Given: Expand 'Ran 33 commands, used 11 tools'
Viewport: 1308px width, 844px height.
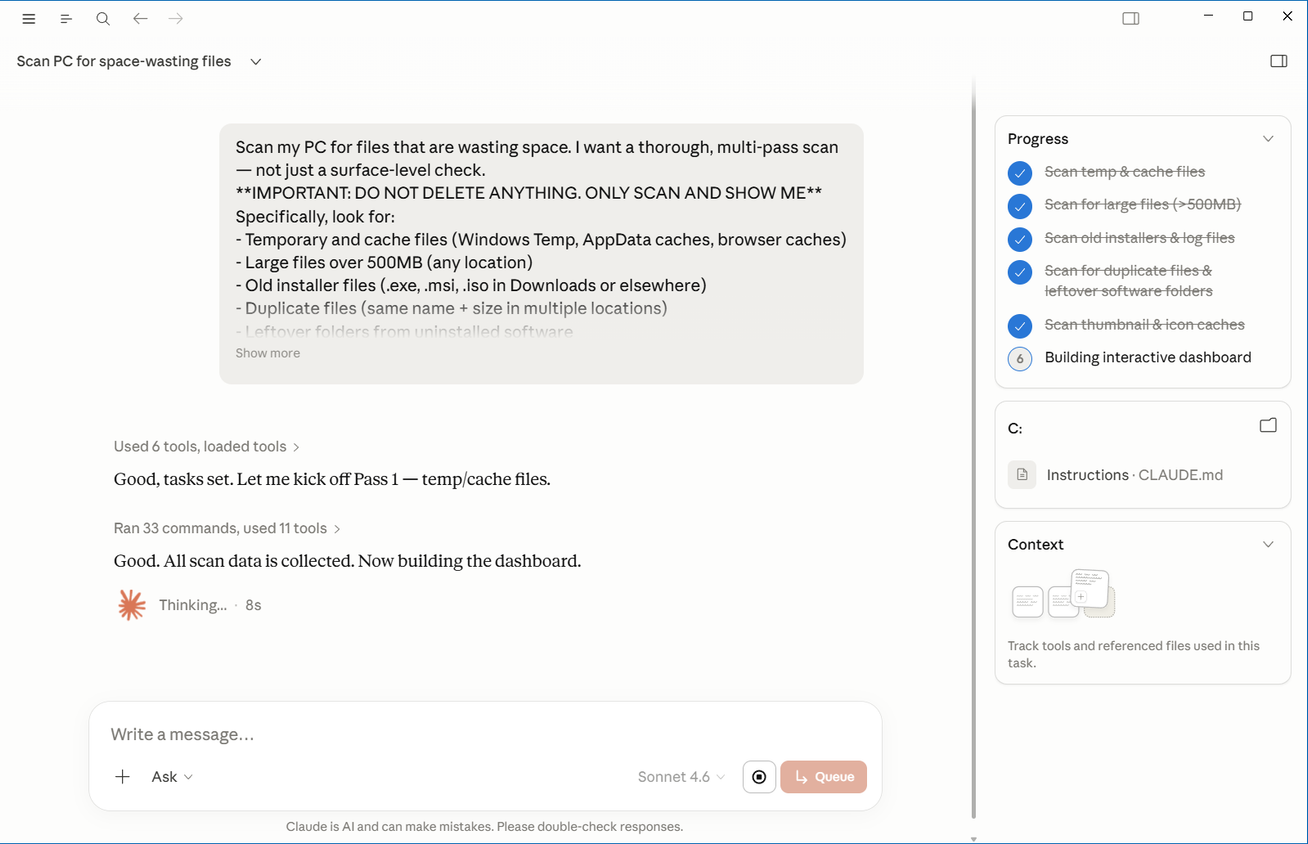Looking at the screenshot, I should 227,529.
